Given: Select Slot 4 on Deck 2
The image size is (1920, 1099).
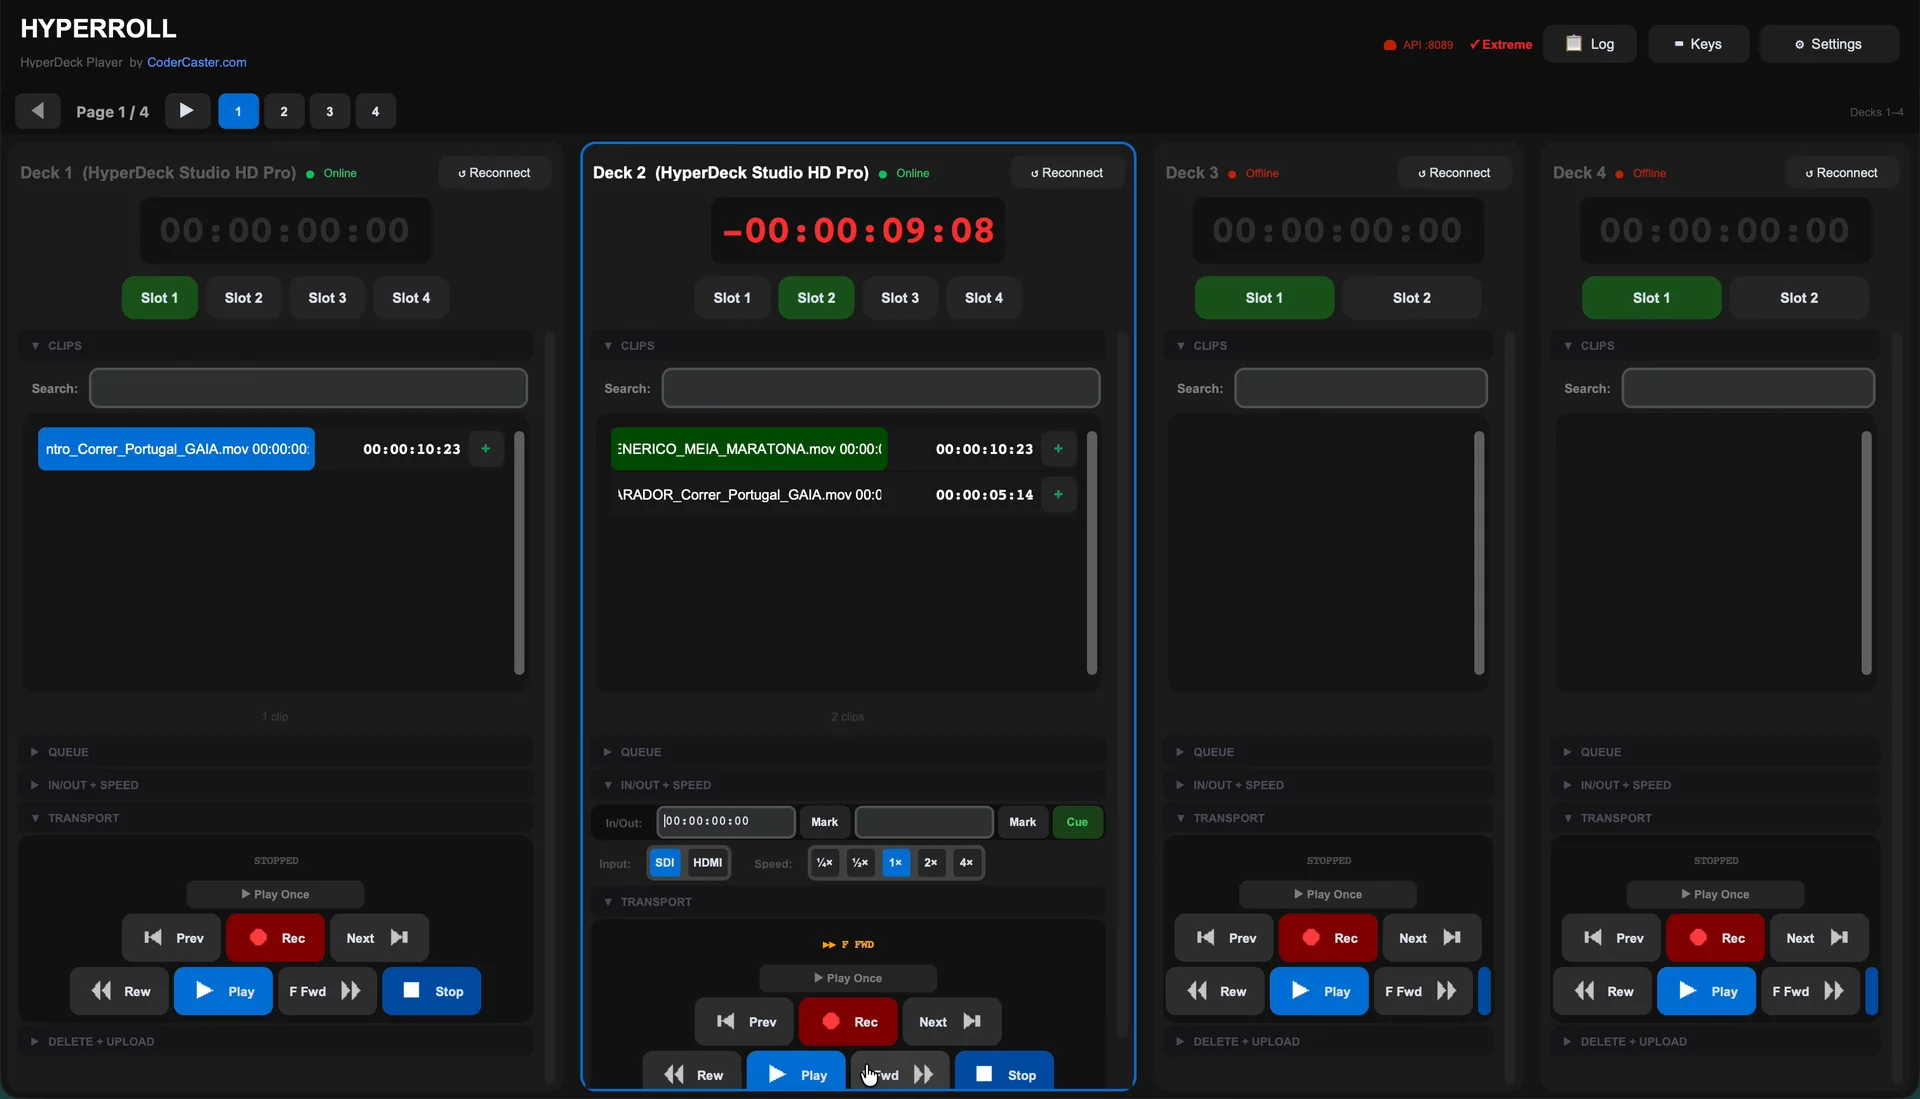Looking at the screenshot, I should coord(984,298).
